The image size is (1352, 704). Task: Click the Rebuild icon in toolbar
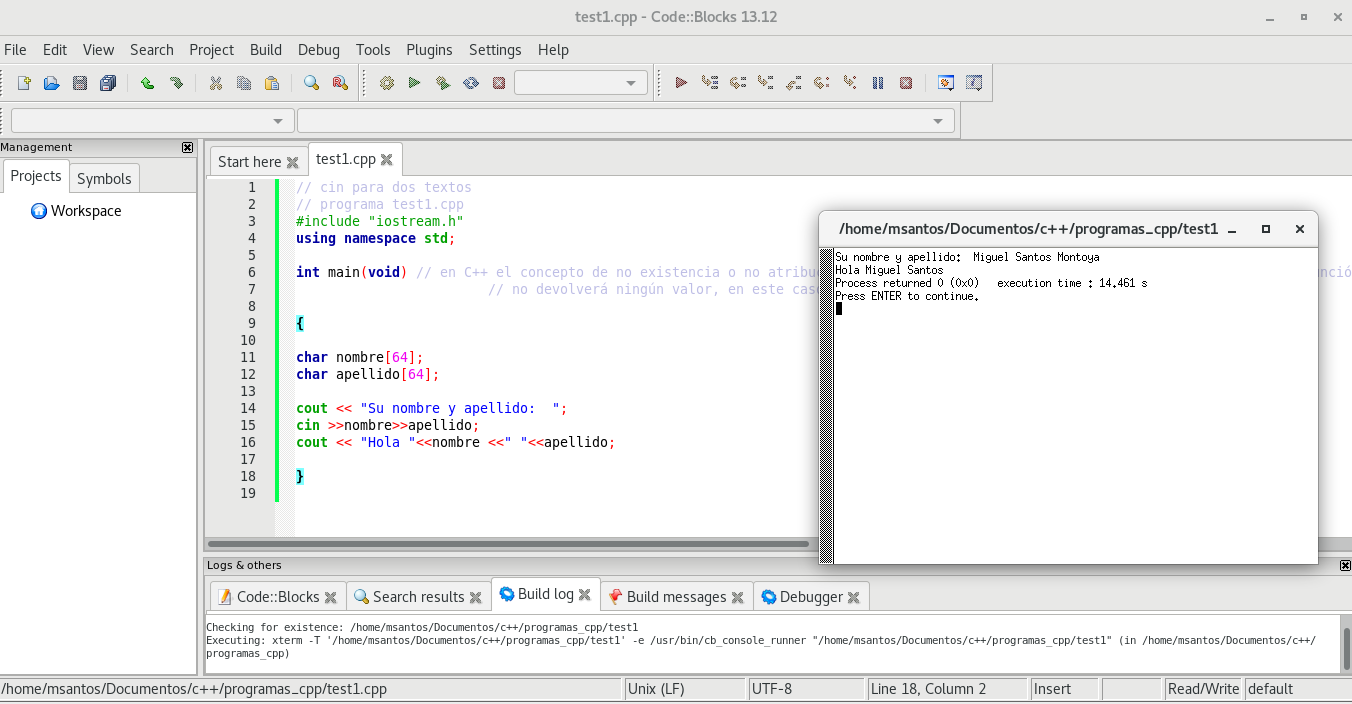tap(471, 83)
